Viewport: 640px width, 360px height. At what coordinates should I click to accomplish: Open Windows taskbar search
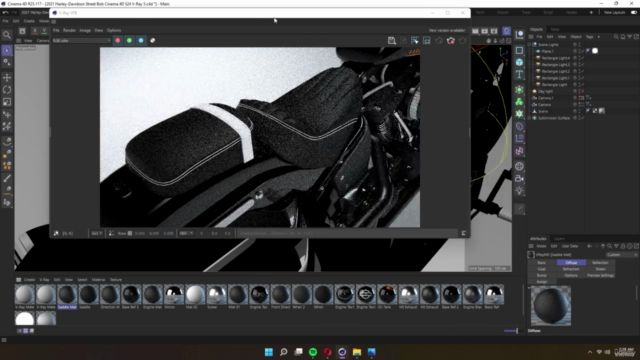point(283,352)
